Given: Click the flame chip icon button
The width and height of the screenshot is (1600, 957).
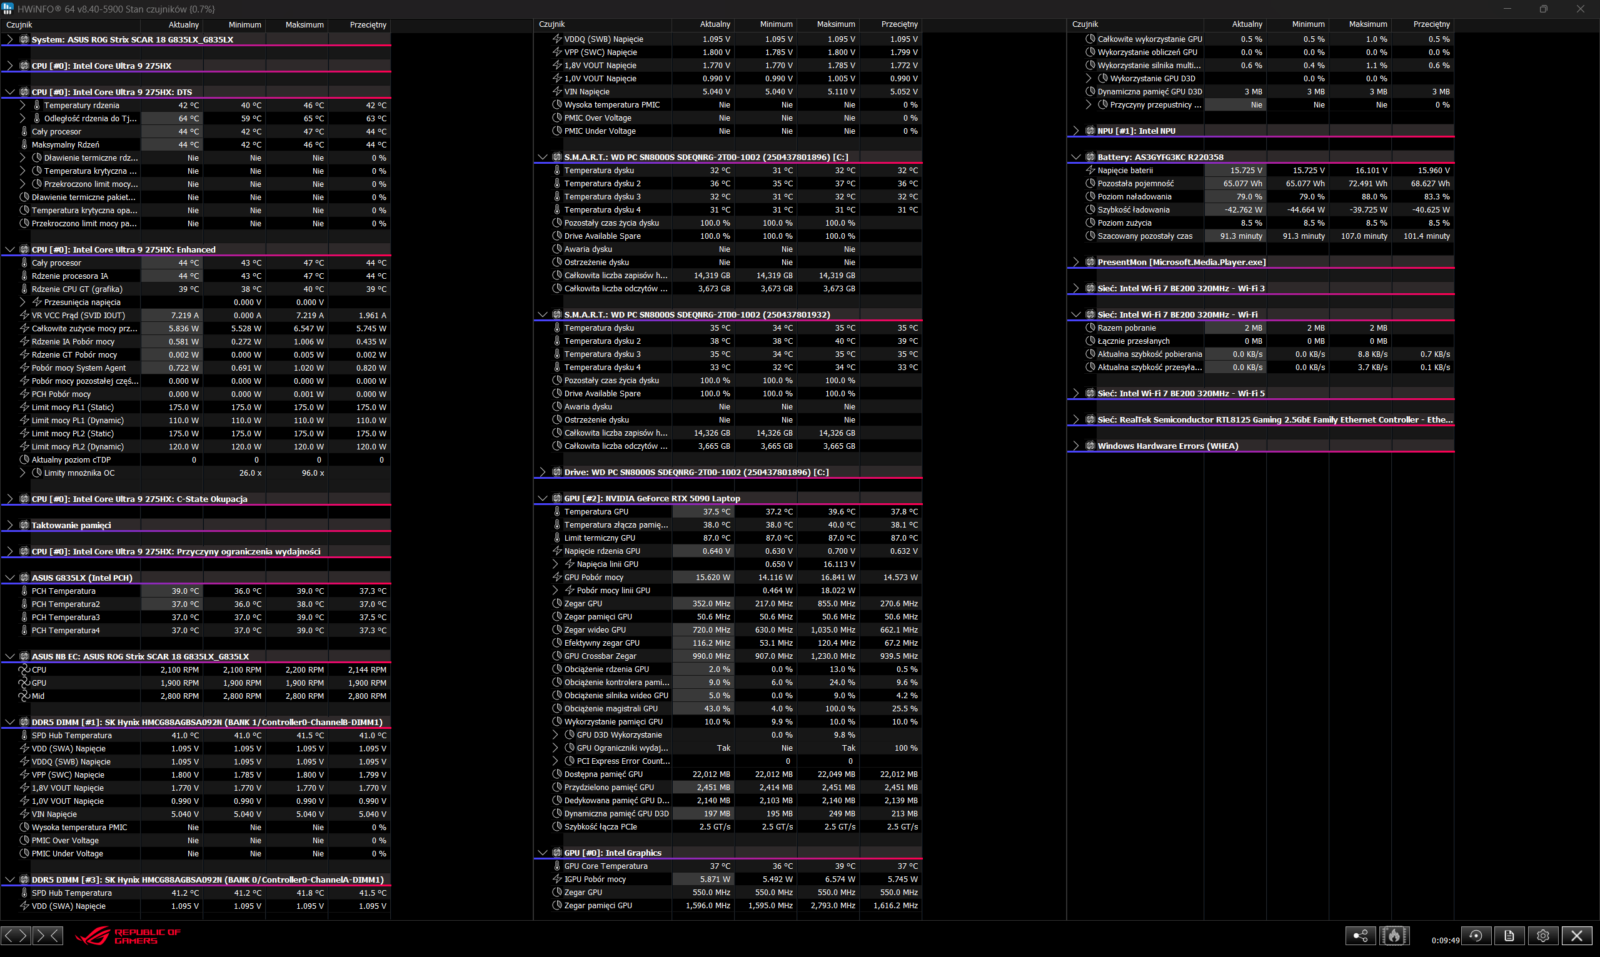Looking at the screenshot, I should (1394, 936).
